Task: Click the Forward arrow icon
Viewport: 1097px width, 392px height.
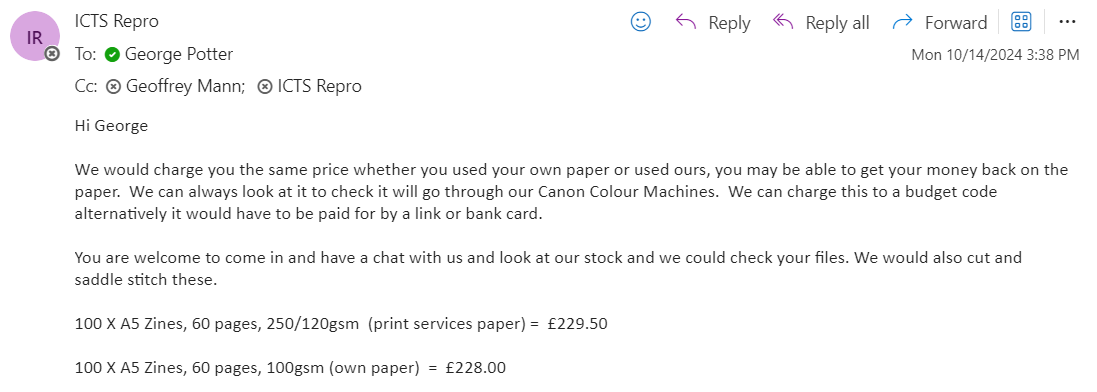Action: [903, 22]
